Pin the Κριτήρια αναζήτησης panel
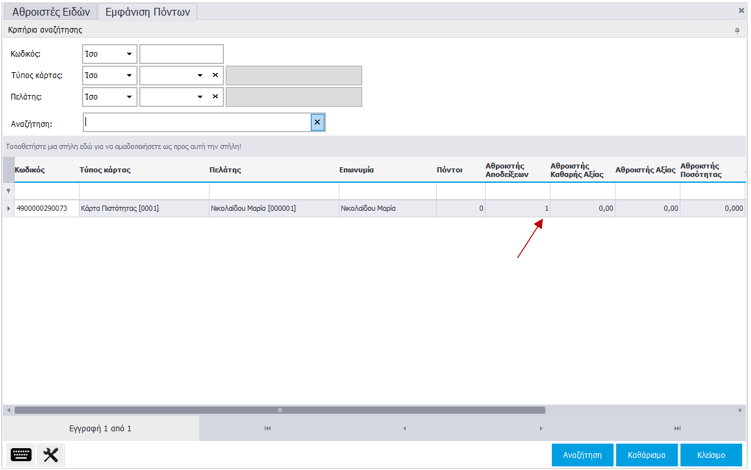751x470 pixels. click(x=737, y=31)
